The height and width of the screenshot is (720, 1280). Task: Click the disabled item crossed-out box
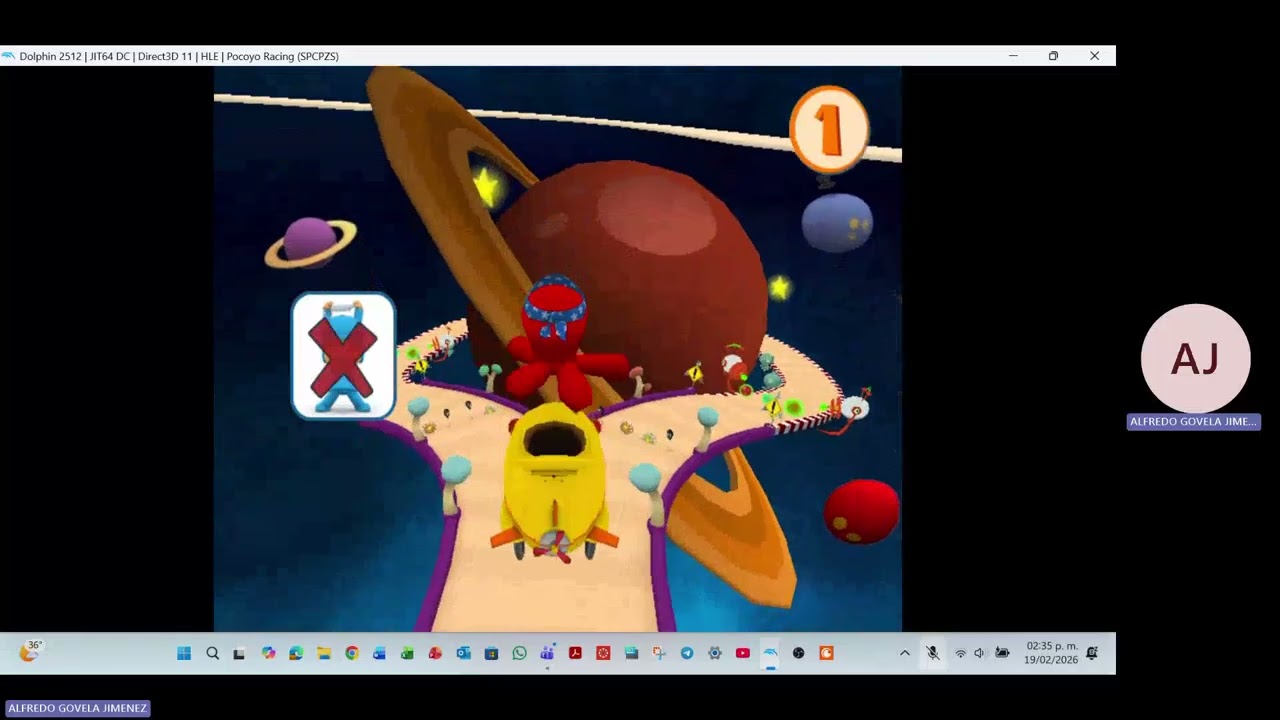(x=343, y=356)
